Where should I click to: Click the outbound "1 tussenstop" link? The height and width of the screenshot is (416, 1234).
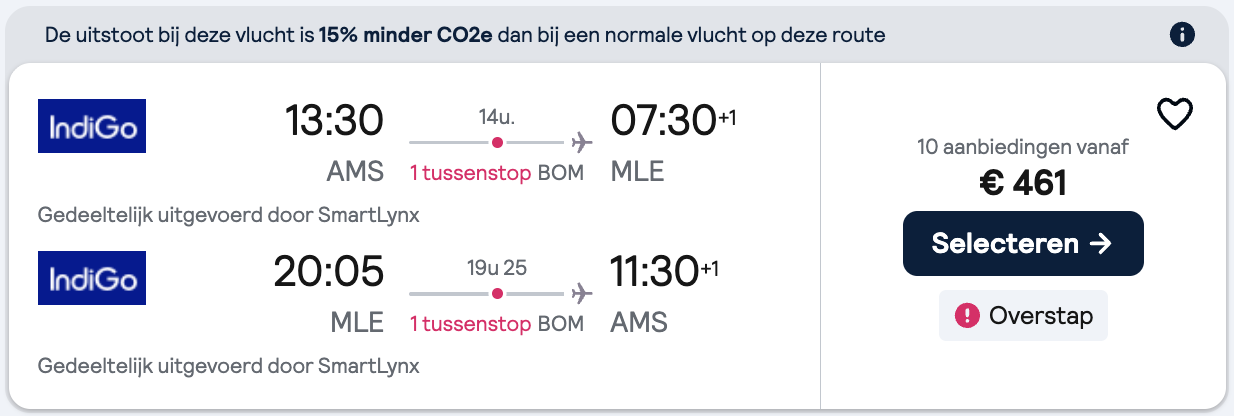point(470,172)
